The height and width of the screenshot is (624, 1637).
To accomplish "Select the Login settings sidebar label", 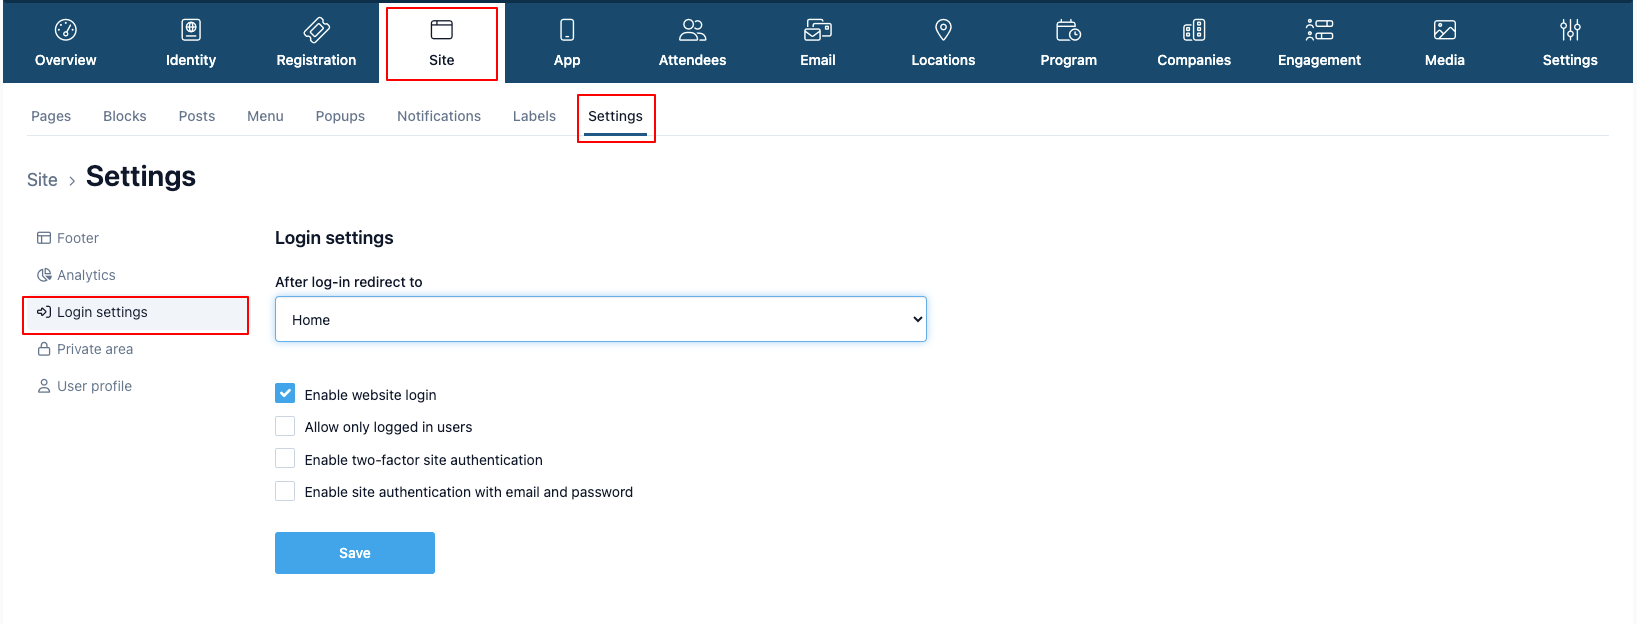I will click(102, 312).
